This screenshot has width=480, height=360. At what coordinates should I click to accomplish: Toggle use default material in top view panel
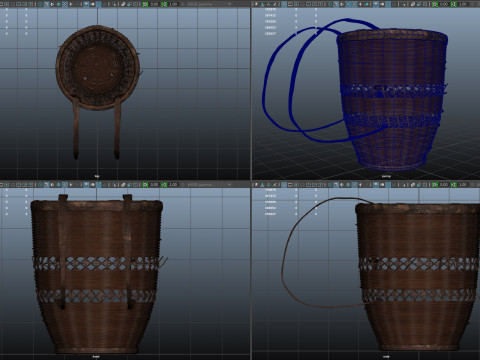pos(52,4)
